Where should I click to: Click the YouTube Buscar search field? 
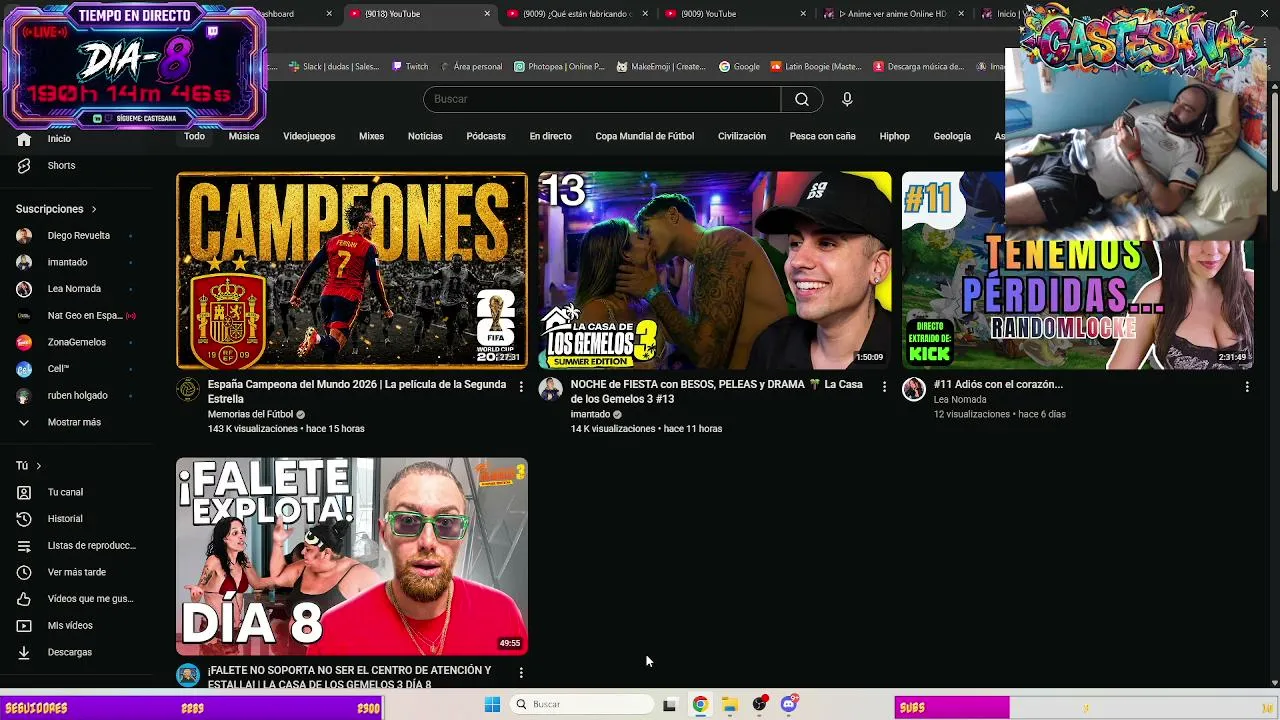602,99
